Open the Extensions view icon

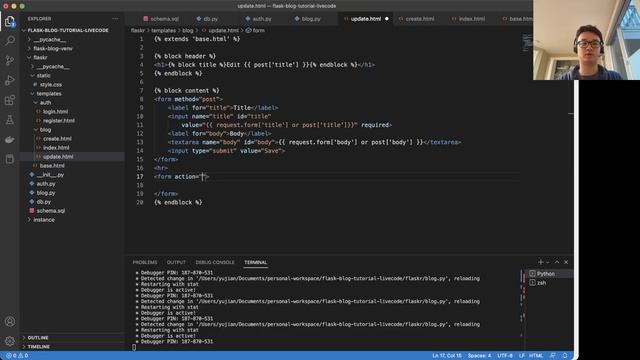click(x=10, y=100)
